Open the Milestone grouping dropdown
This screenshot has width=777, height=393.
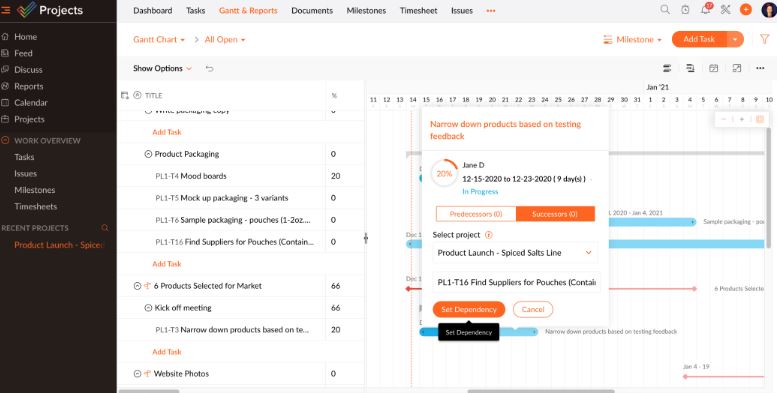coord(632,40)
